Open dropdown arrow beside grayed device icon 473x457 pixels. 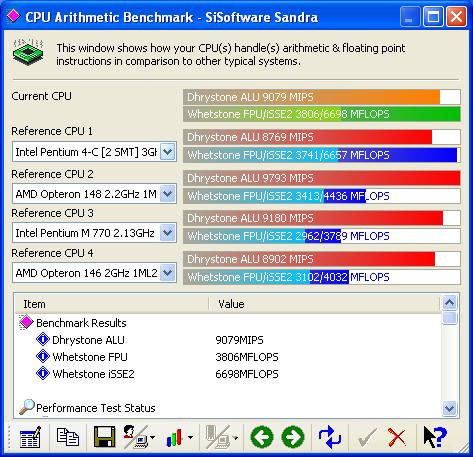click(x=235, y=437)
